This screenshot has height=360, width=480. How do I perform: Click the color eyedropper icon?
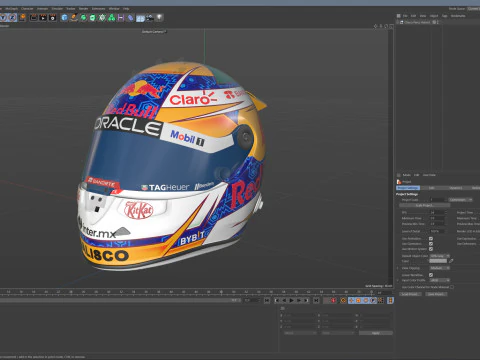coord(451,261)
